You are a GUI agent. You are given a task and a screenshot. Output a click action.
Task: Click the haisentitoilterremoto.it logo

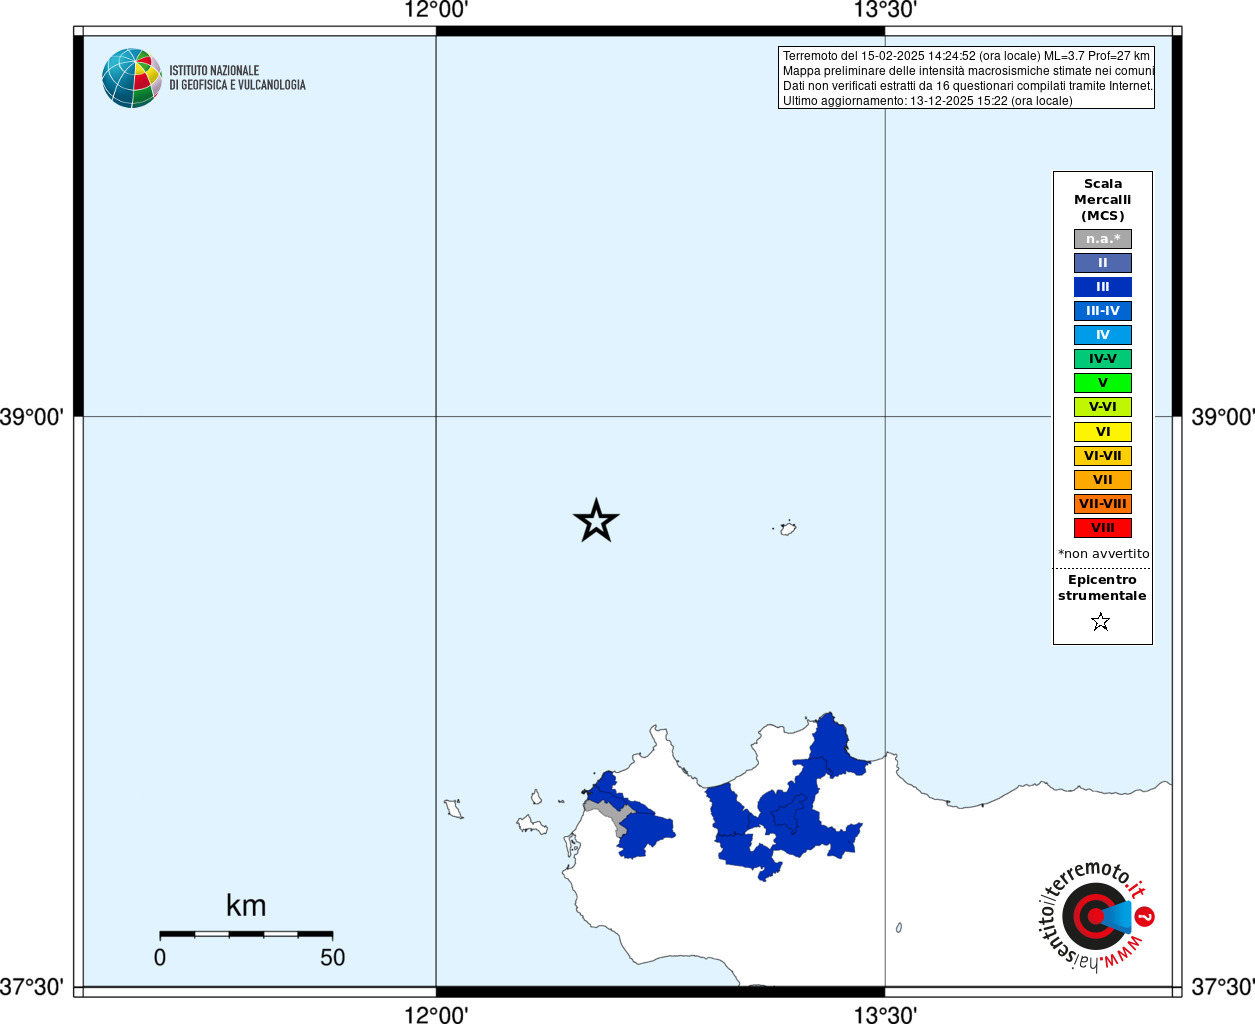coord(1096,915)
